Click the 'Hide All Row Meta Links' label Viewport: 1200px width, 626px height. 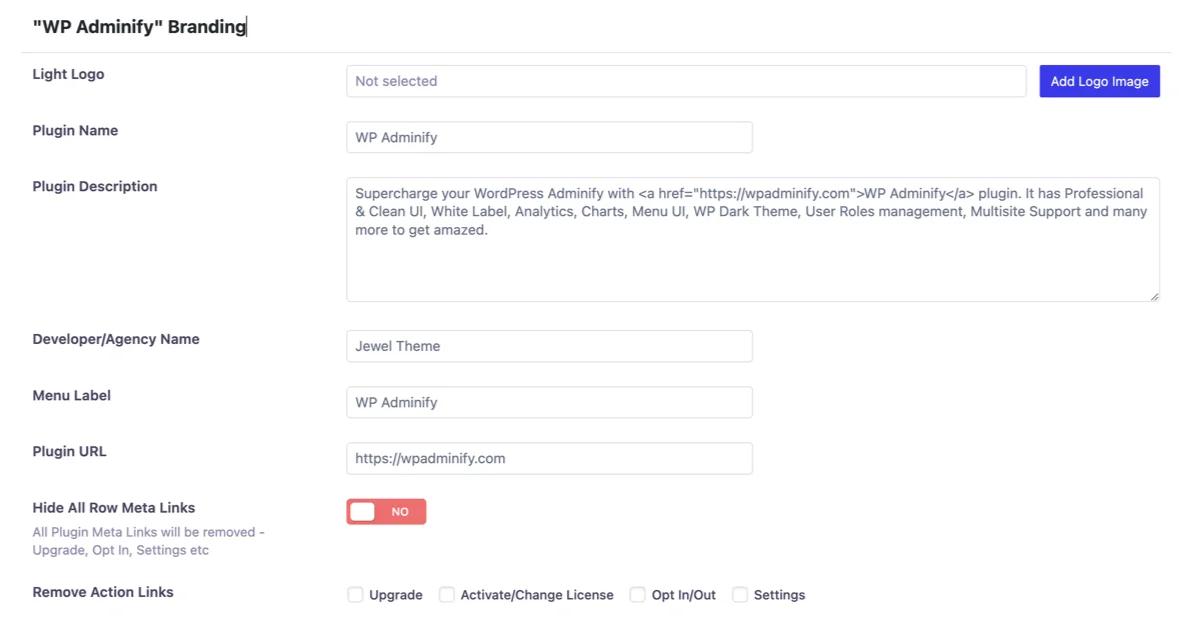click(114, 507)
